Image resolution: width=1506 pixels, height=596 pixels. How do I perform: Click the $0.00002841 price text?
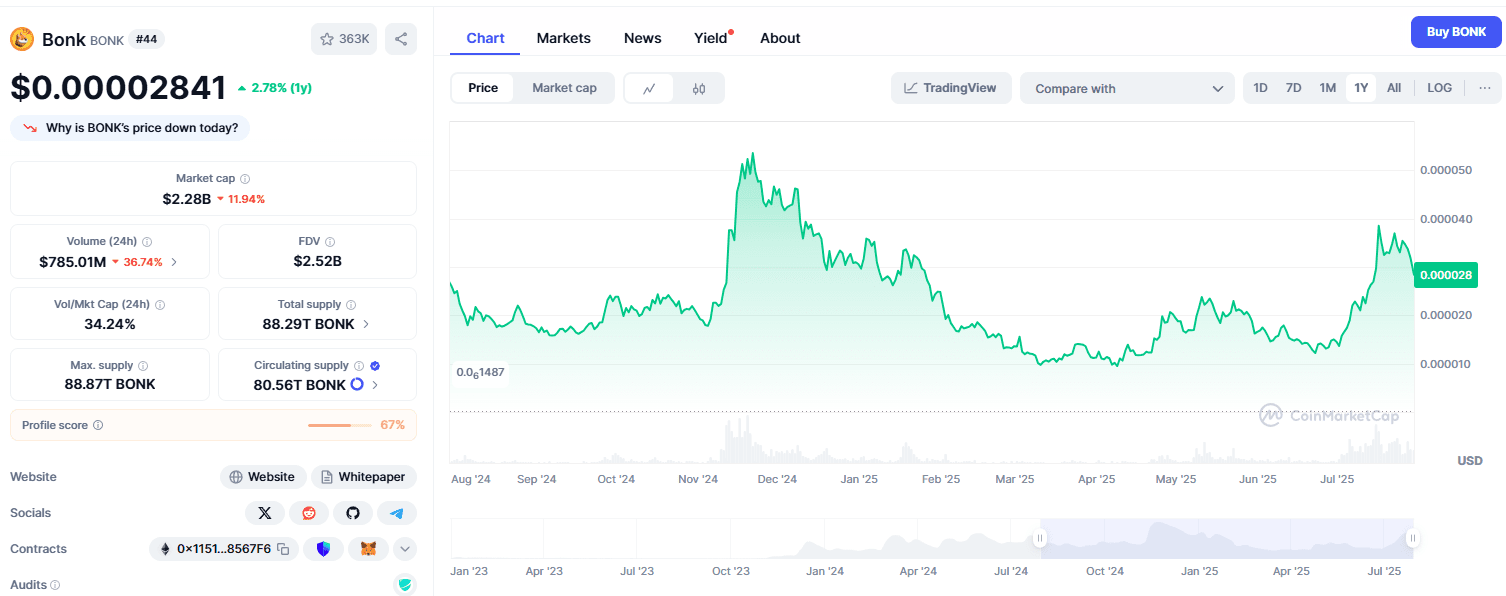coord(118,88)
